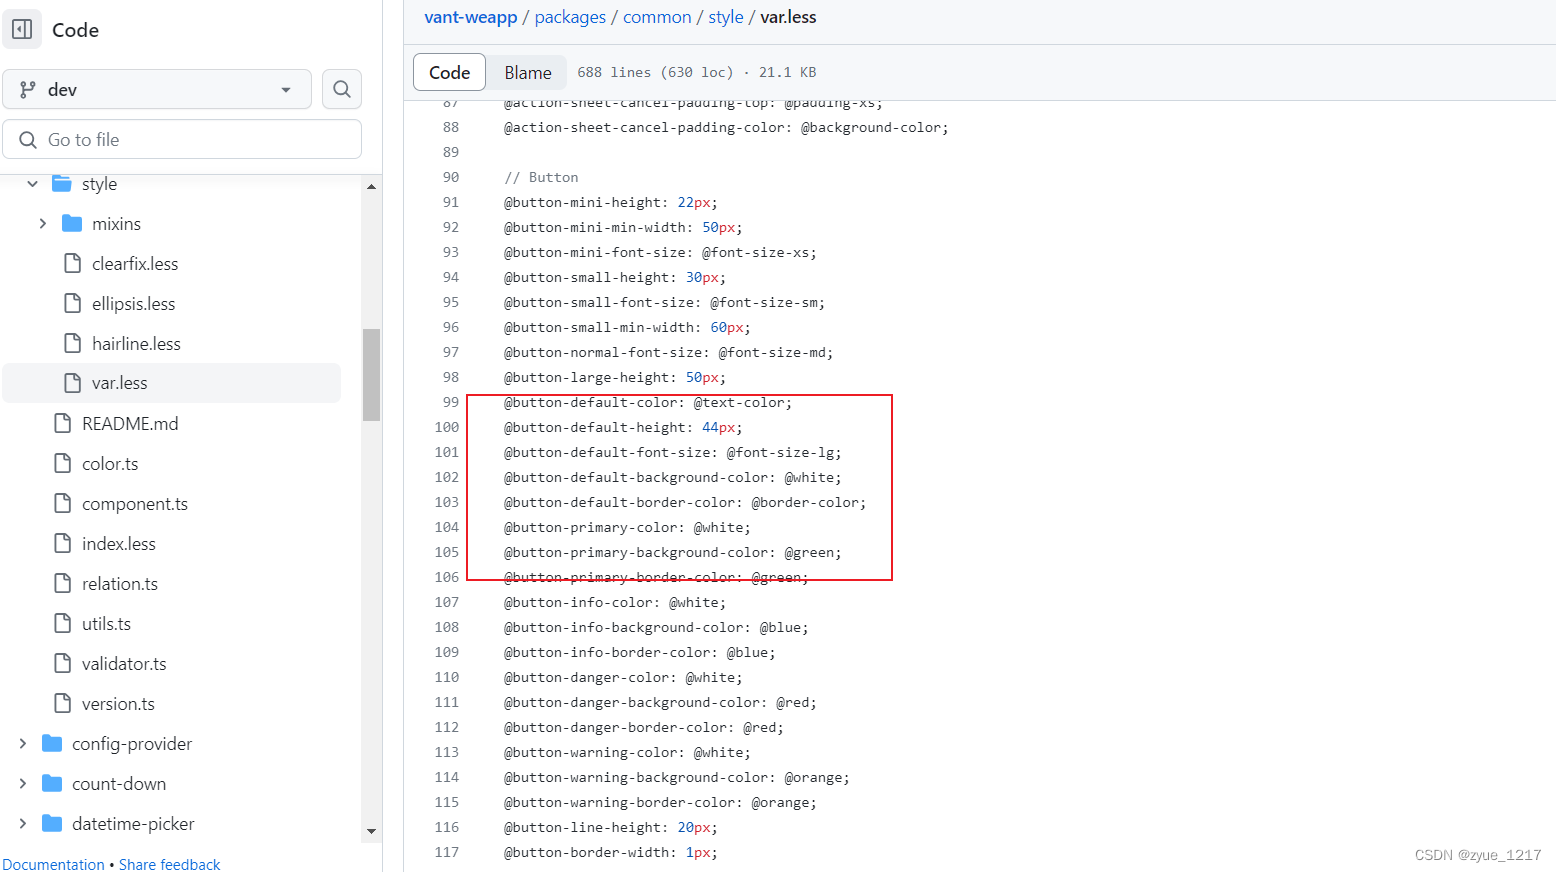Open the count-down folder
Viewport: 1556px width, 872px height.
tap(119, 784)
